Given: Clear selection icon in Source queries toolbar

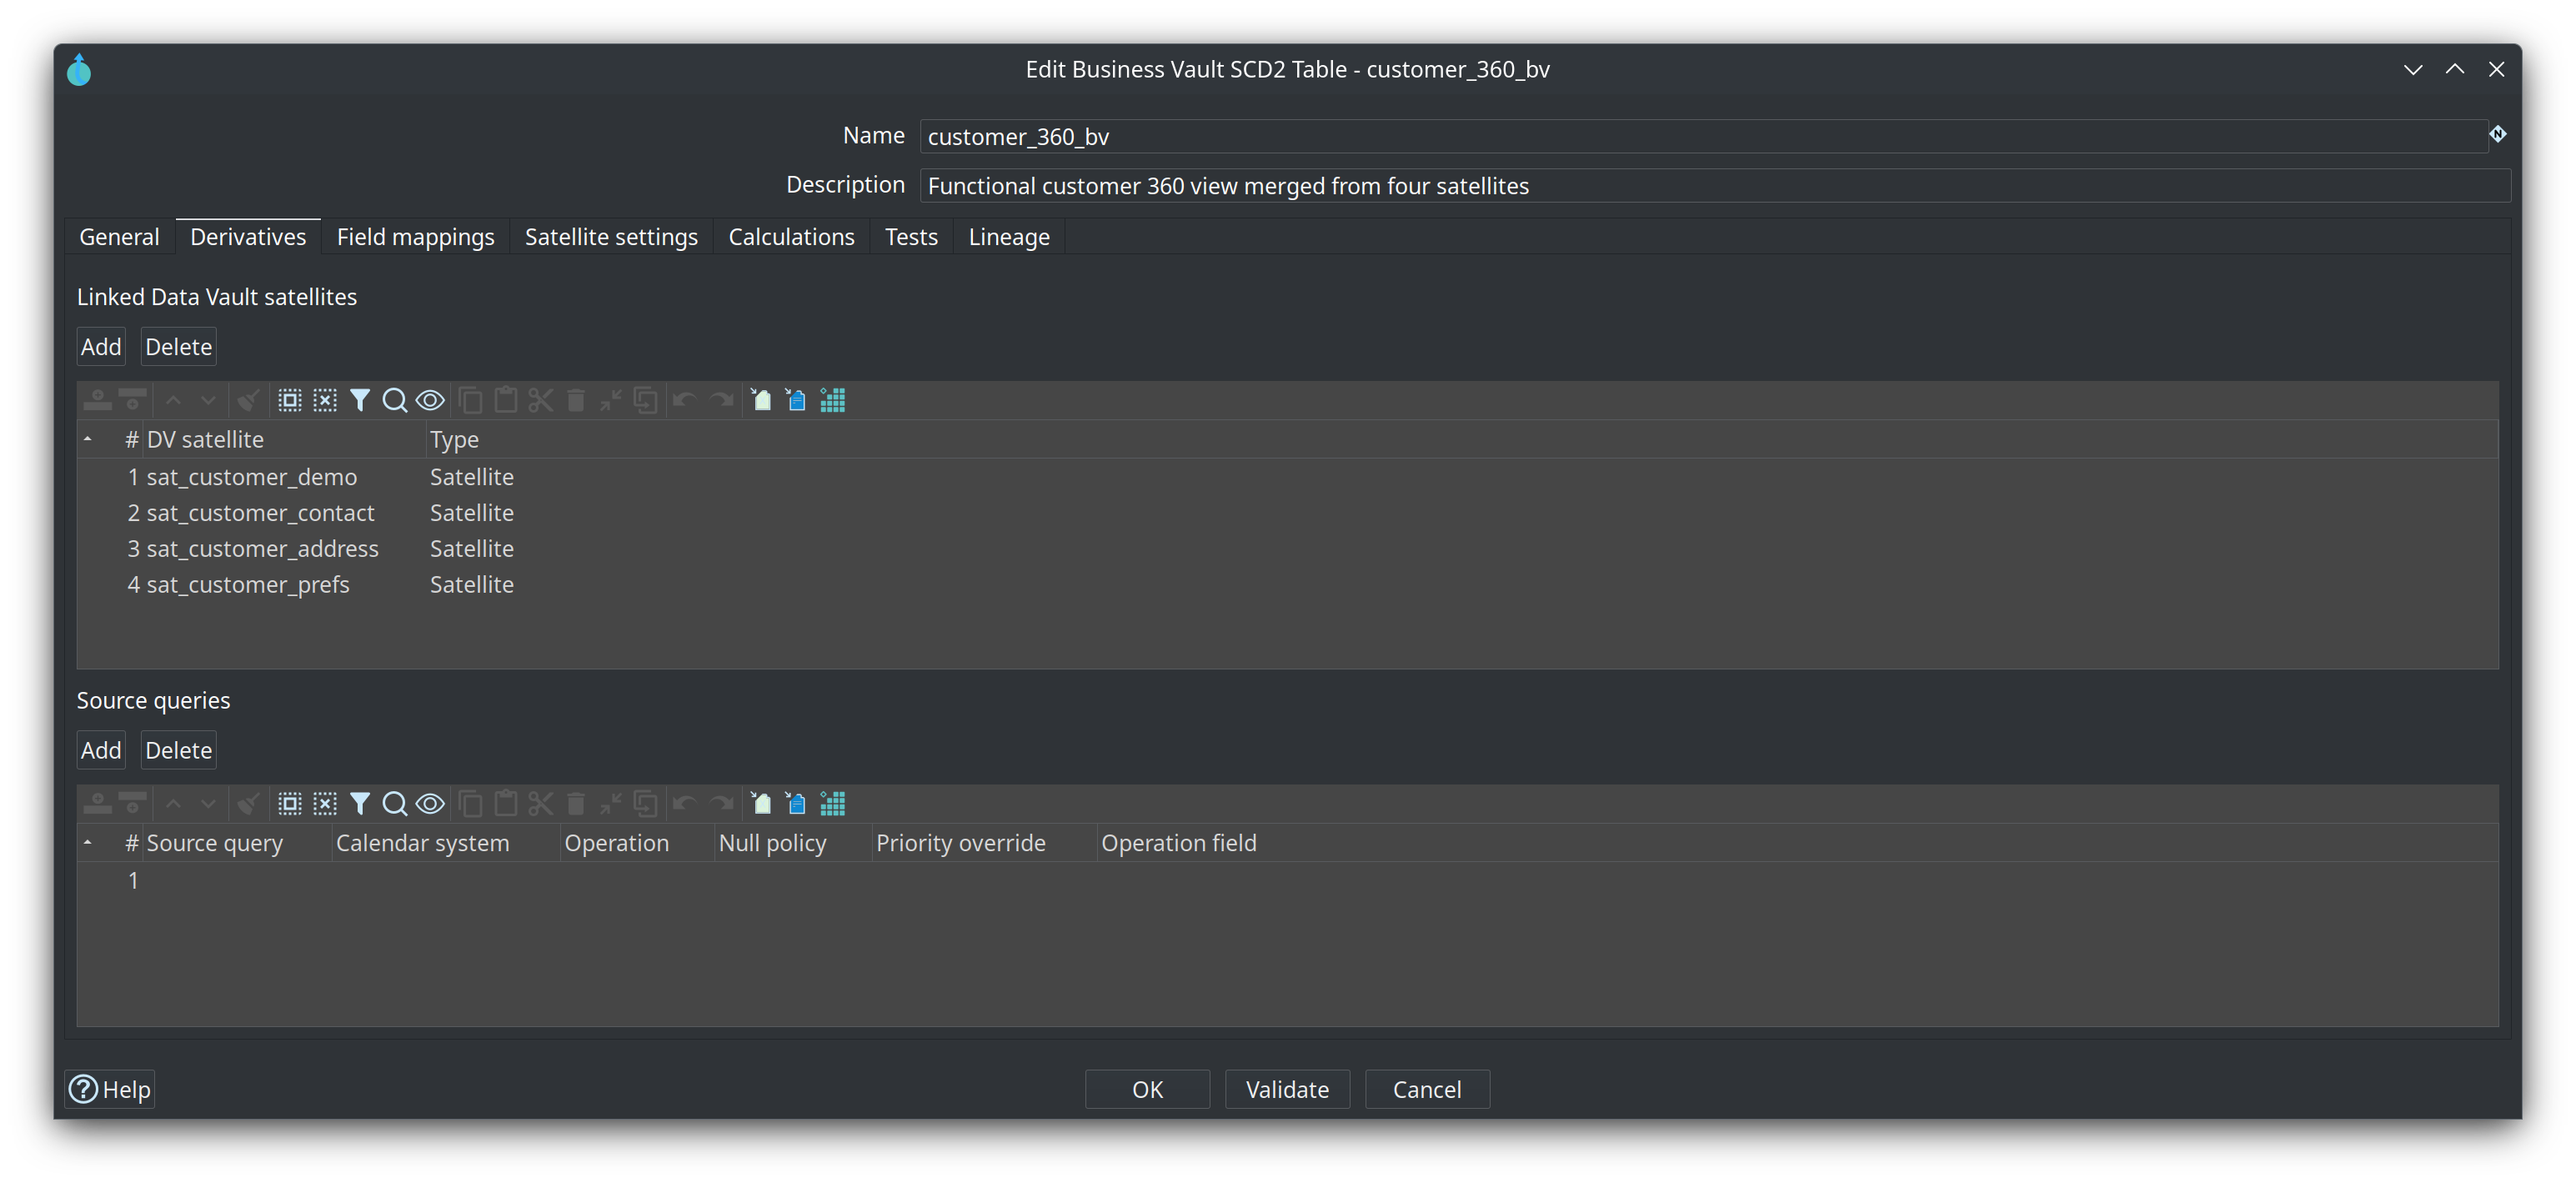Looking at the screenshot, I should [325, 803].
